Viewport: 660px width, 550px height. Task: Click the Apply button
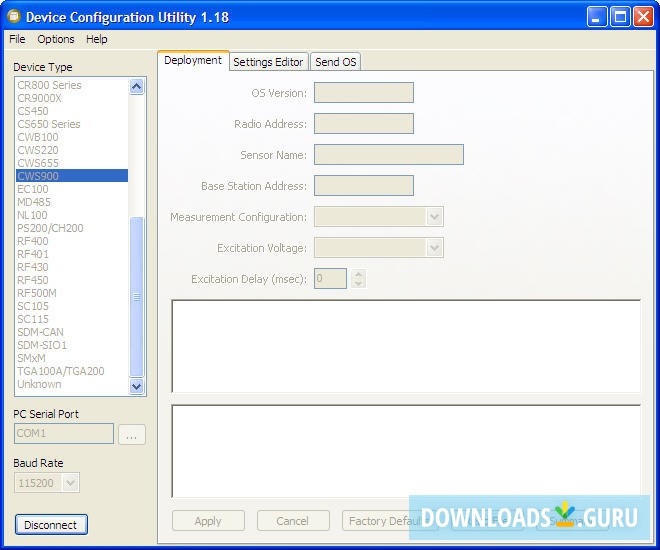click(x=208, y=521)
